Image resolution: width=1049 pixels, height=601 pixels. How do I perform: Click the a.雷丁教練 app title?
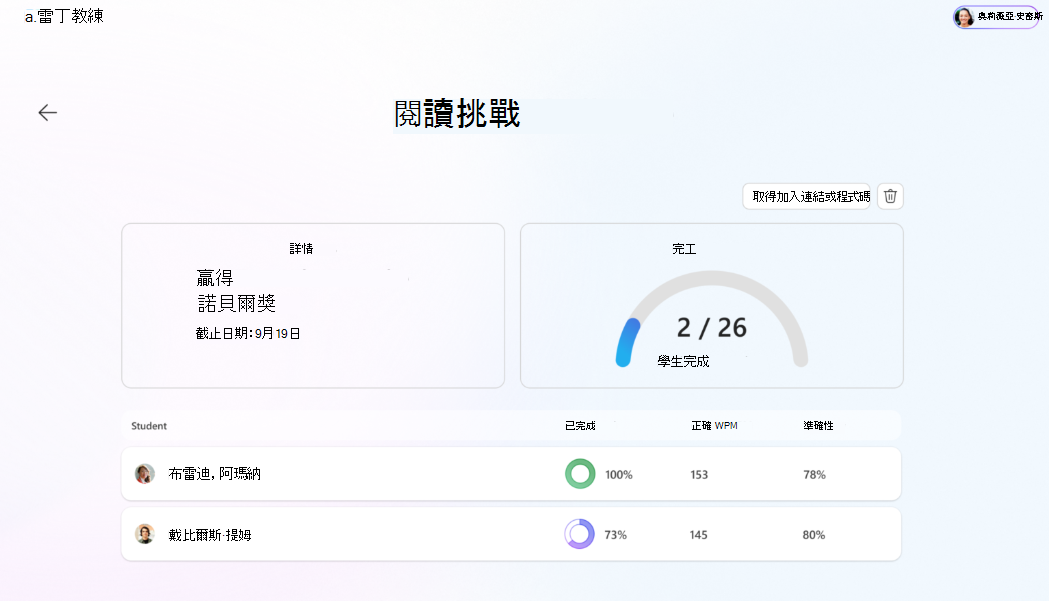point(64,17)
